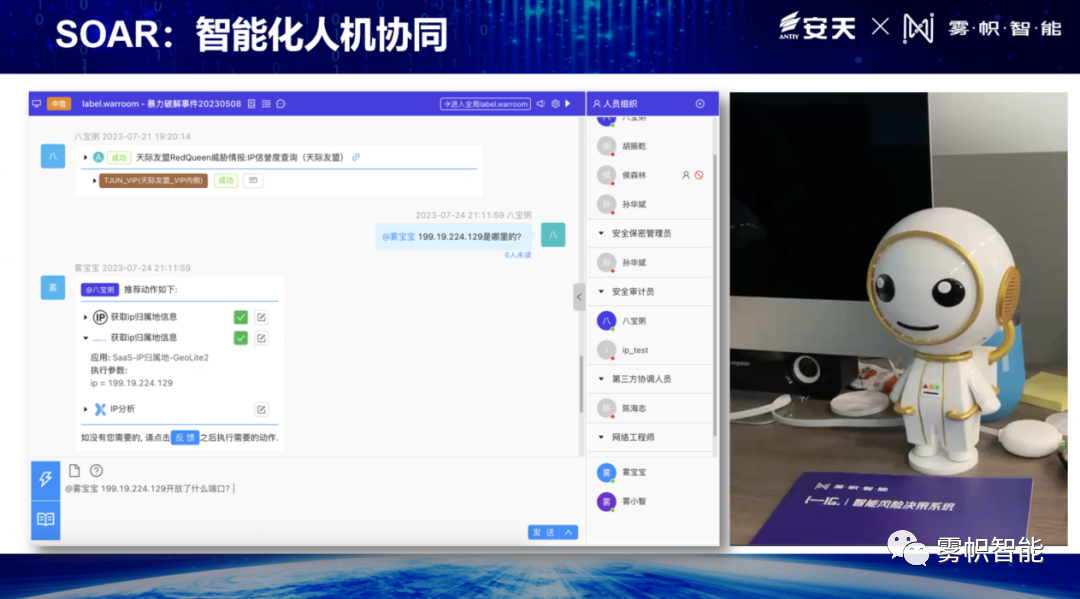This screenshot has width=1080, height=599.
Task: Select member 雾宝宝 in member list
Action: click(x=651, y=472)
